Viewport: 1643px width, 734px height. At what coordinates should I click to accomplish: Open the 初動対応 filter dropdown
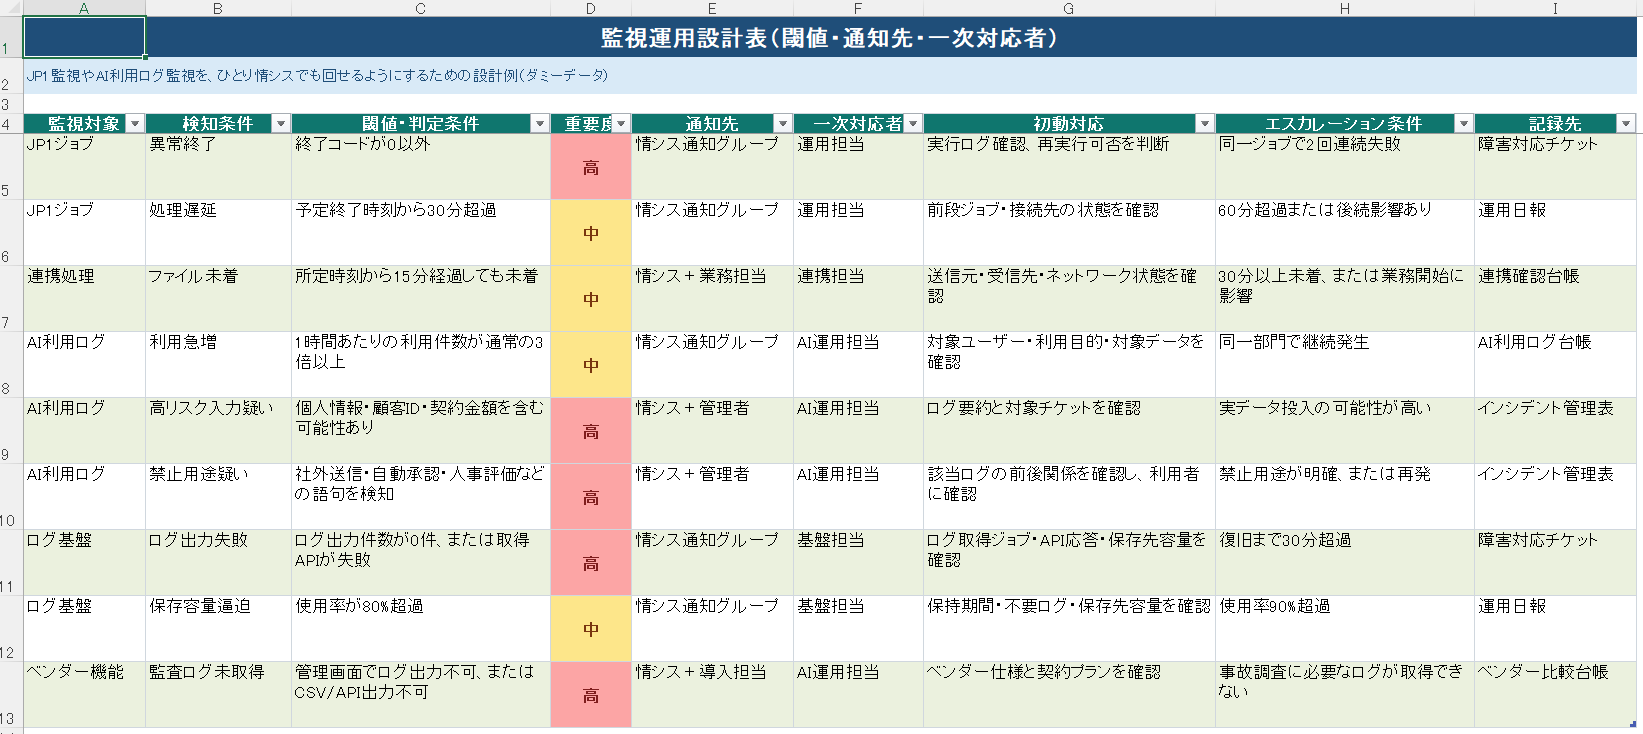coord(1205,124)
